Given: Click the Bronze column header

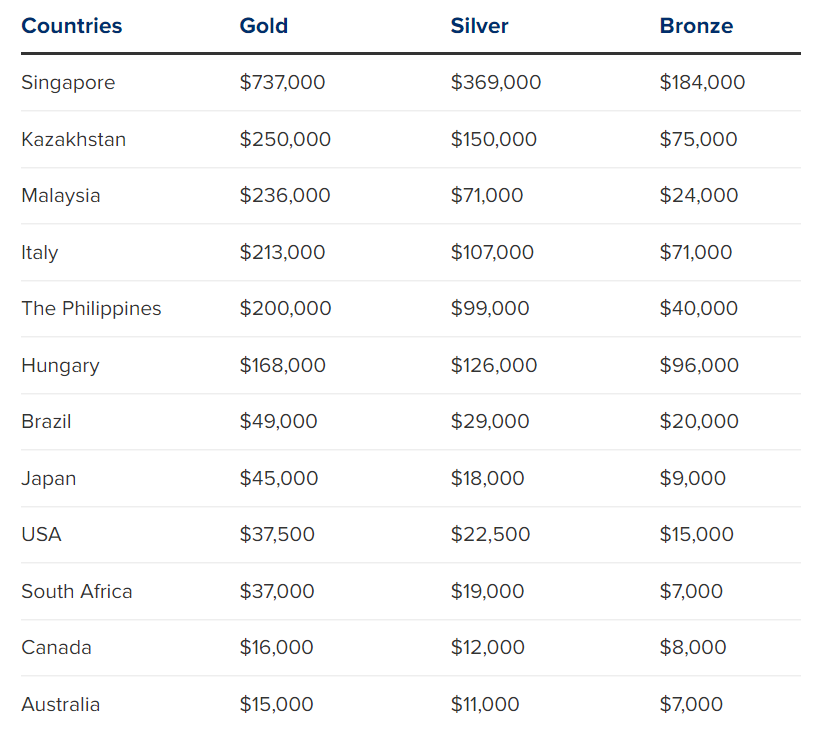Looking at the screenshot, I should [696, 26].
